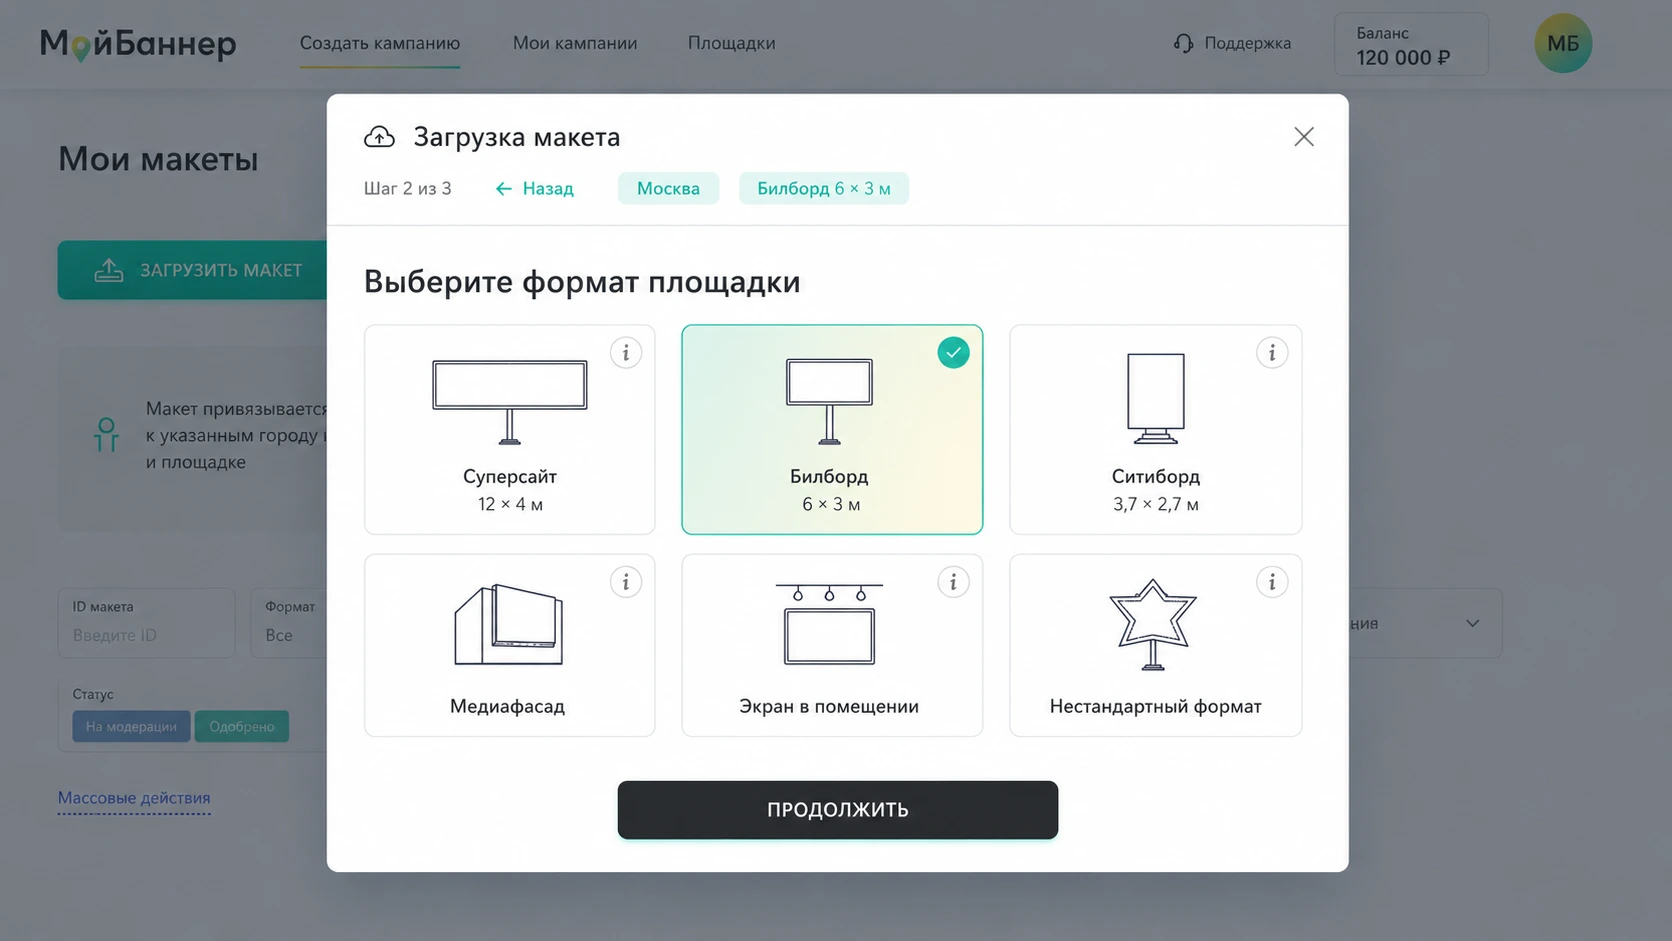Click the ЗАГРУЗИТЬ МАКЕТ button
The width and height of the screenshot is (1672, 941).
tap(193, 270)
